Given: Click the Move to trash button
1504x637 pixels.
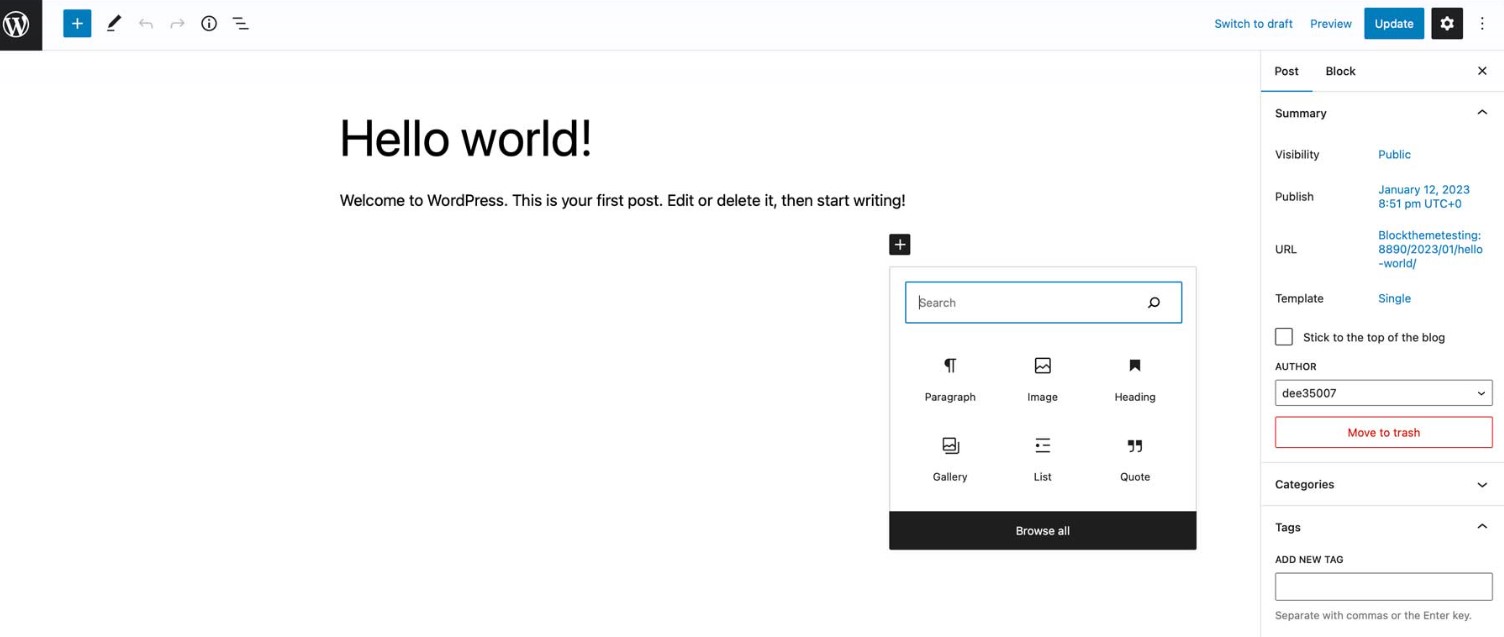Looking at the screenshot, I should click(1383, 433).
